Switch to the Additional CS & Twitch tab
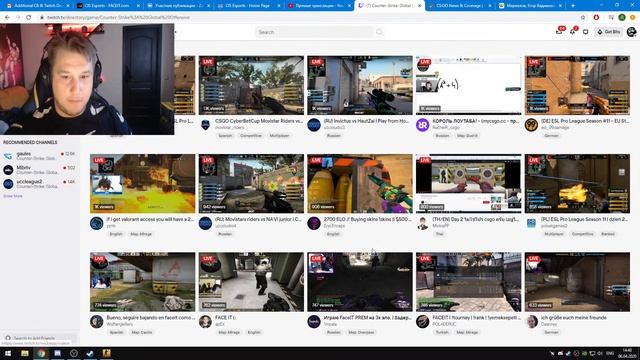This screenshot has width=640, height=360. point(37,6)
